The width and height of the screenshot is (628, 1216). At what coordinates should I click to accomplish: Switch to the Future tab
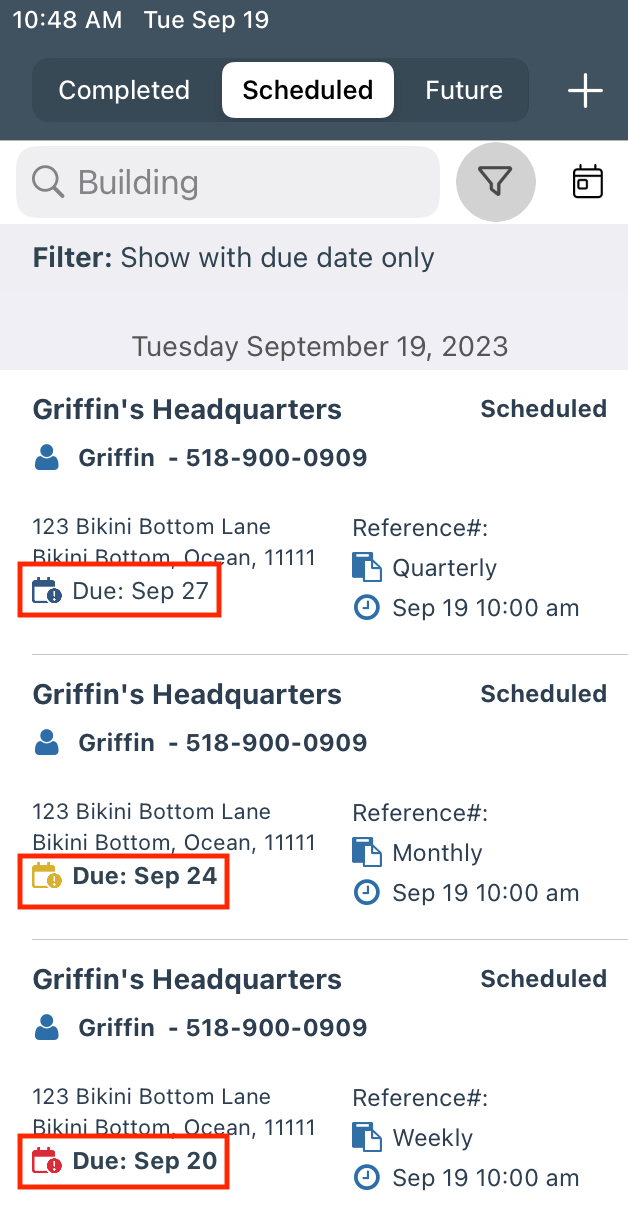(464, 90)
